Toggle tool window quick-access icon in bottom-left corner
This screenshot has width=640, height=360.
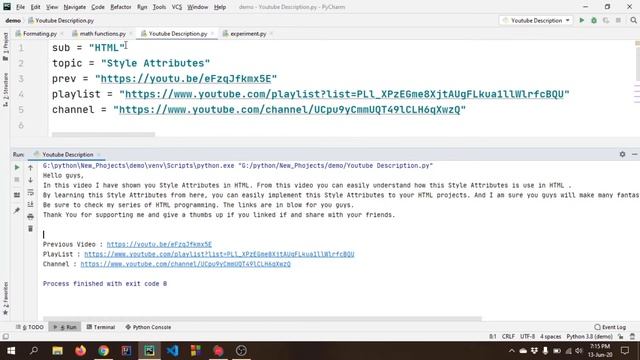(x=5, y=337)
